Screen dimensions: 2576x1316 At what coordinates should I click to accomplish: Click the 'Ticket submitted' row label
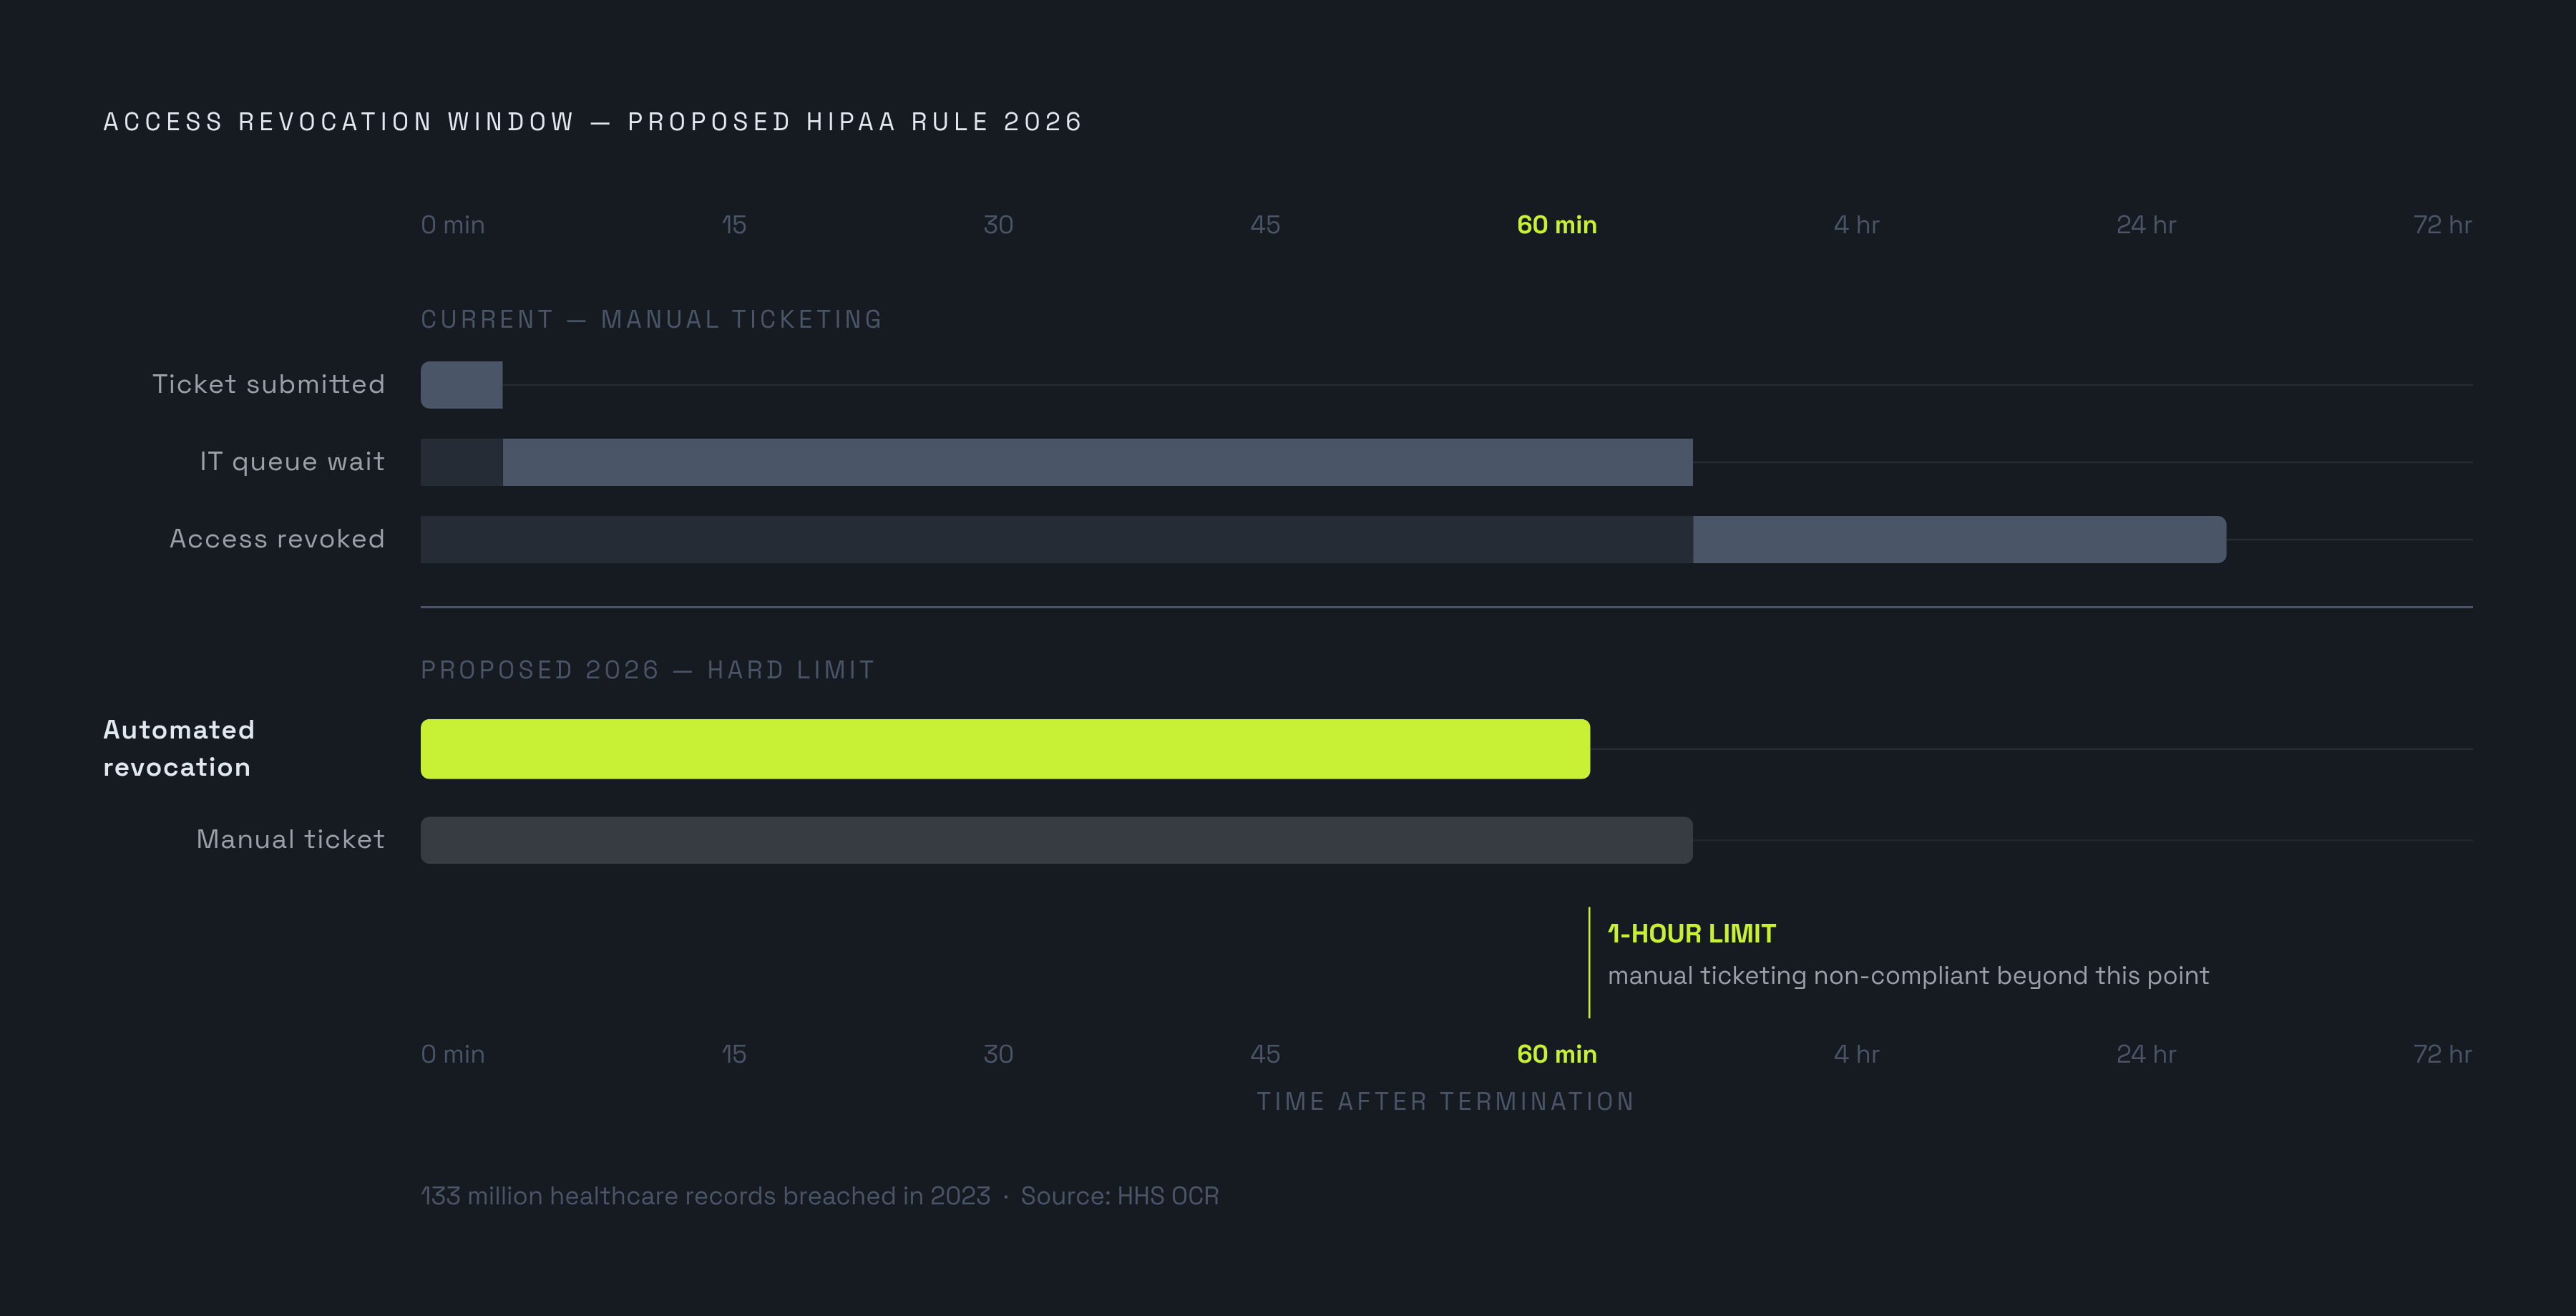coord(268,384)
